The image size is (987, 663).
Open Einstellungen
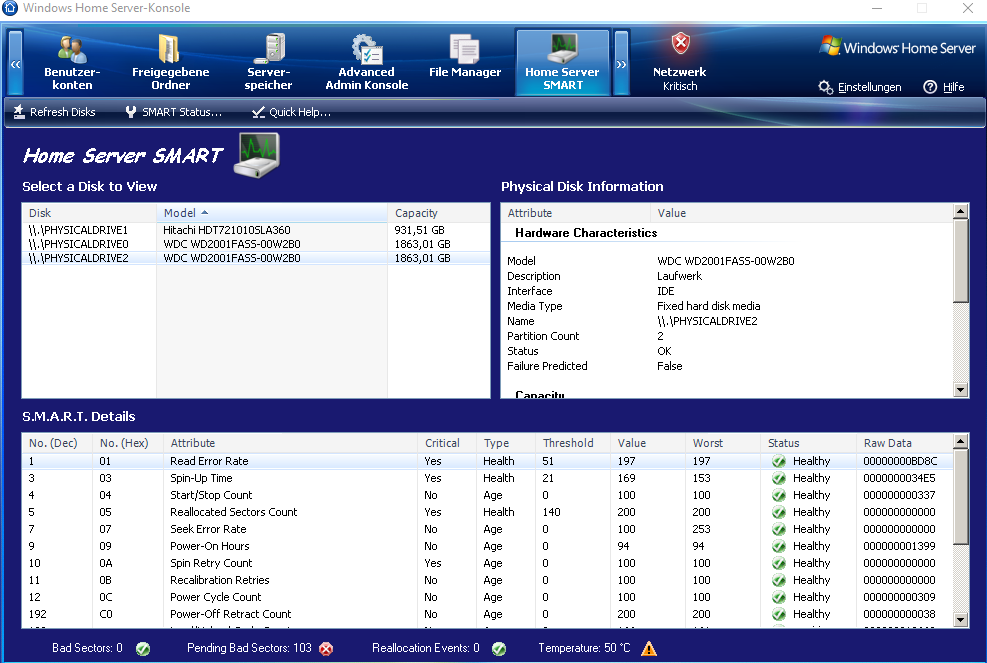(860, 87)
